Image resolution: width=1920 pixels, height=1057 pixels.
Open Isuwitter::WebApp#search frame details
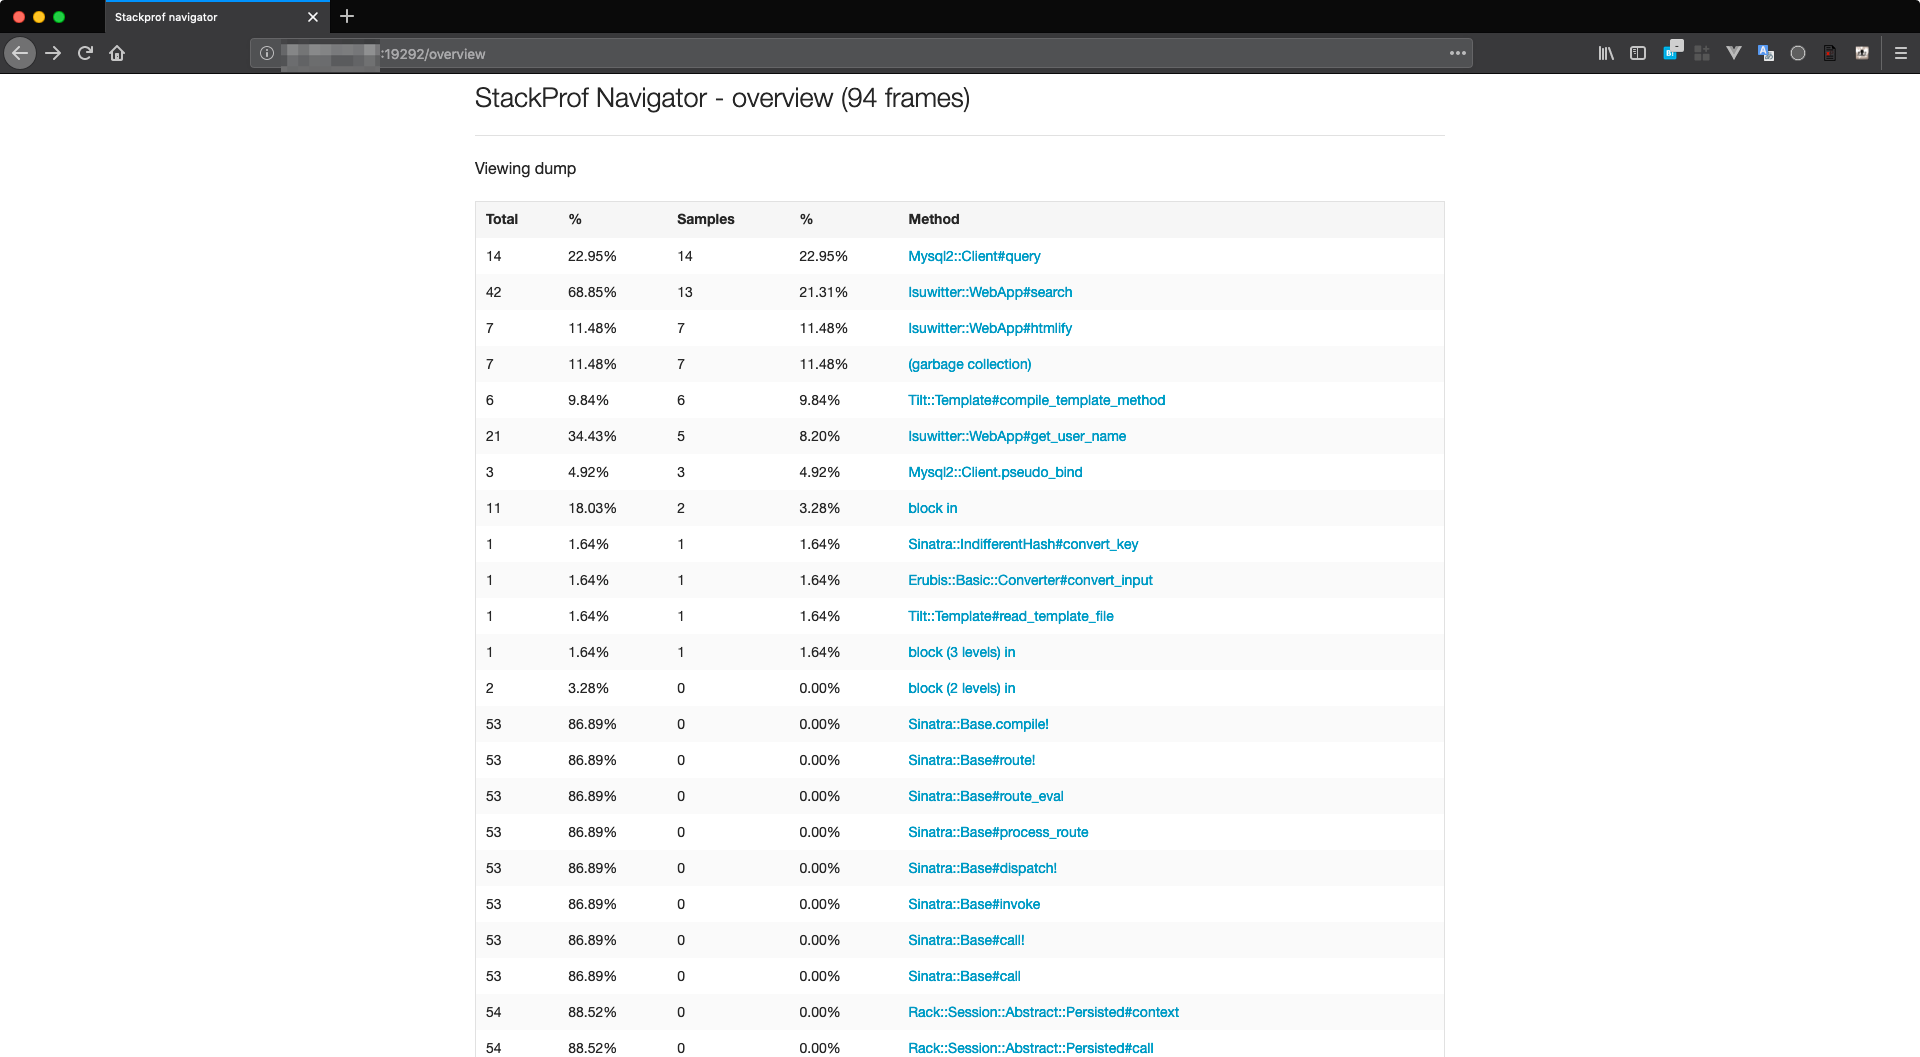click(x=990, y=292)
